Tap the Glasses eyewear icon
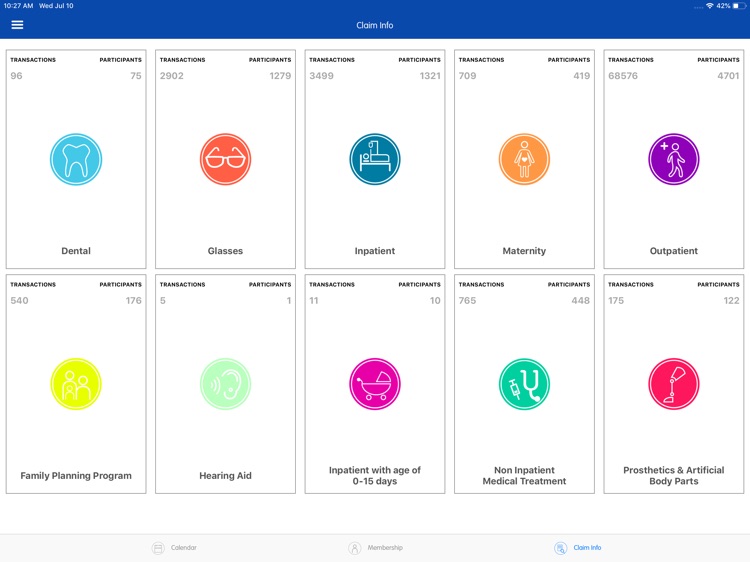750x562 pixels. coord(225,159)
